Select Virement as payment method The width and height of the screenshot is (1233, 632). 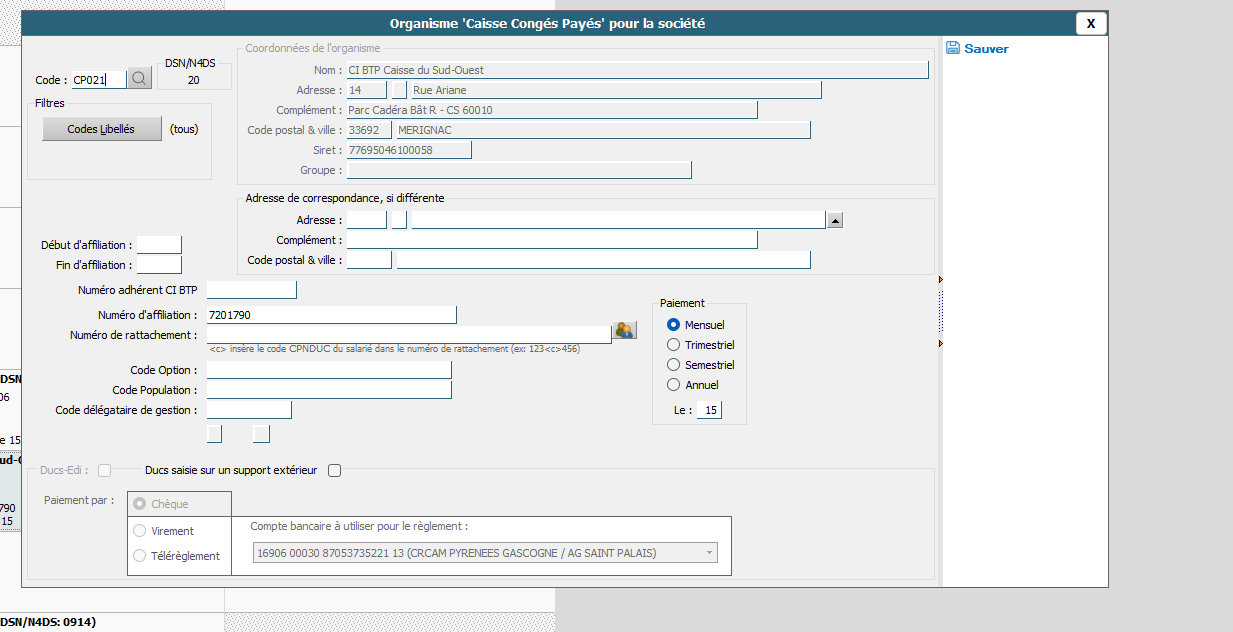pyautogui.click(x=140, y=531)
